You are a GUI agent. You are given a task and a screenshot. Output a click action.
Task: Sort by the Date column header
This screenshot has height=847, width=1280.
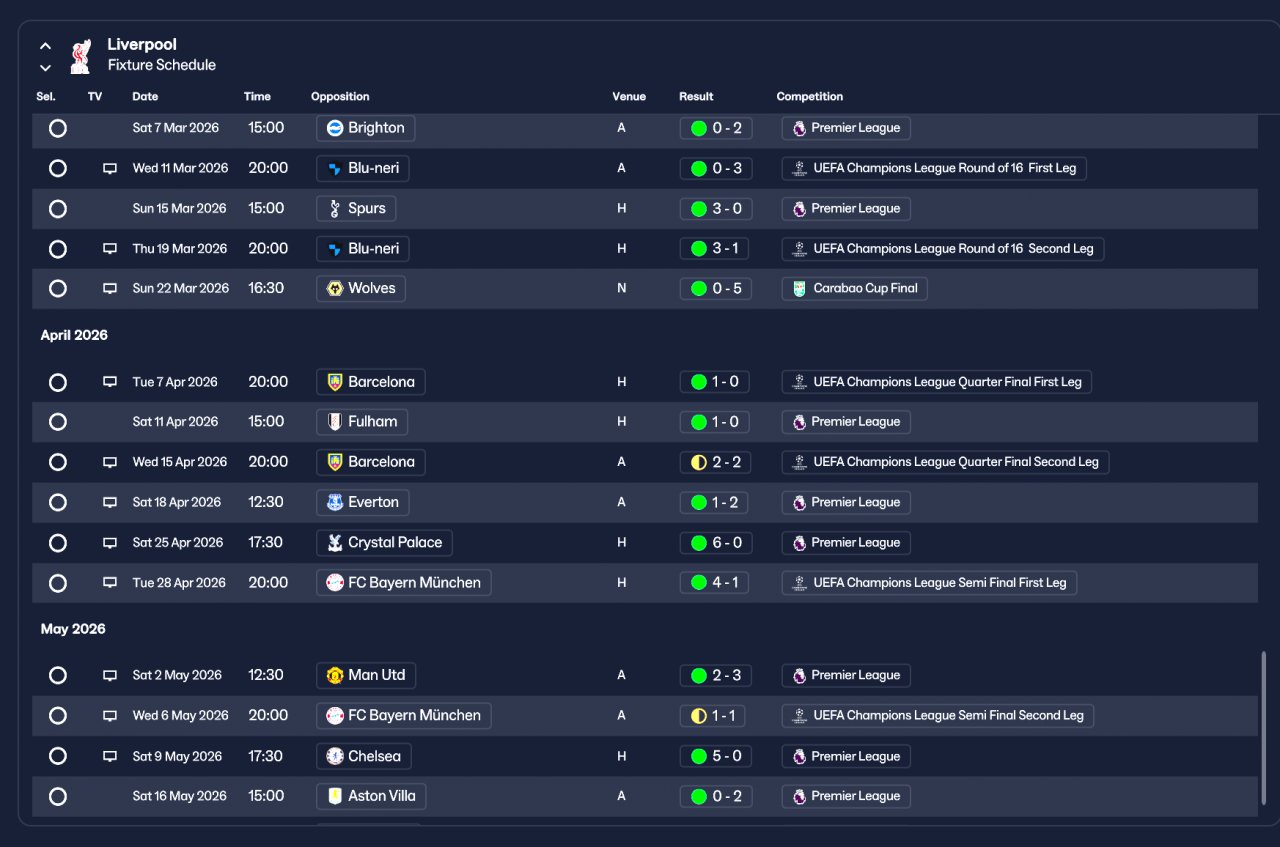[x=145, y=97]
